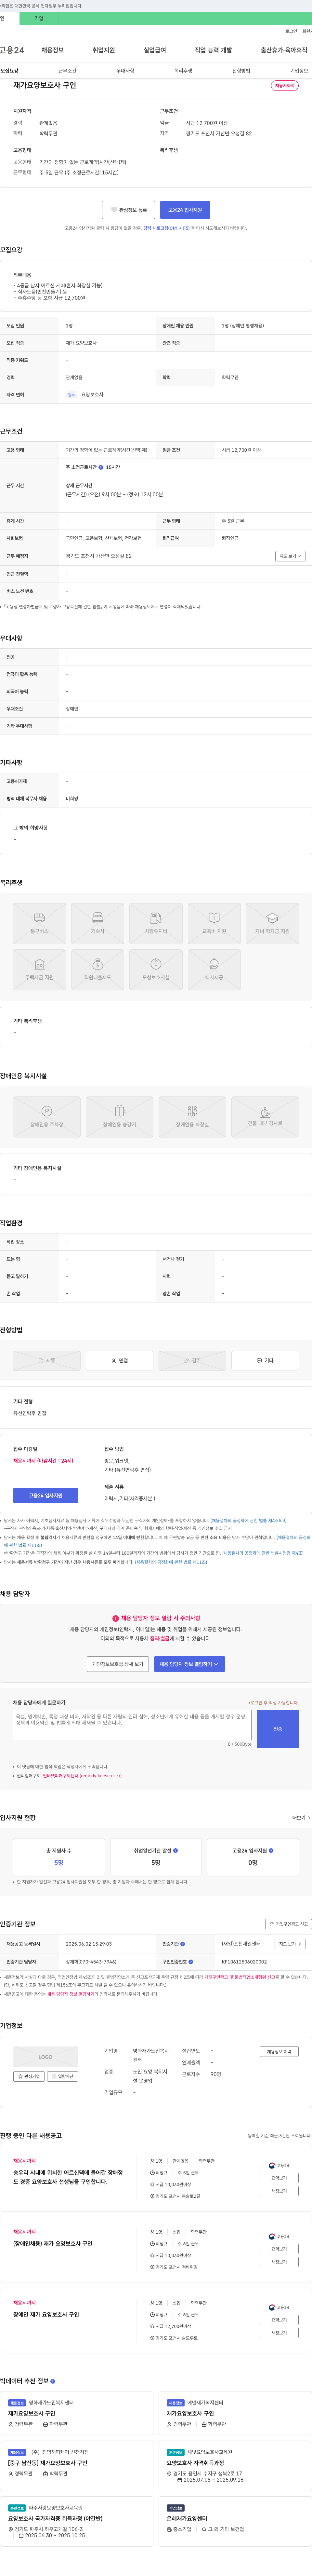
Task: Click info icon next to 고용24 입사지원자
Action: coord(271,1851)
